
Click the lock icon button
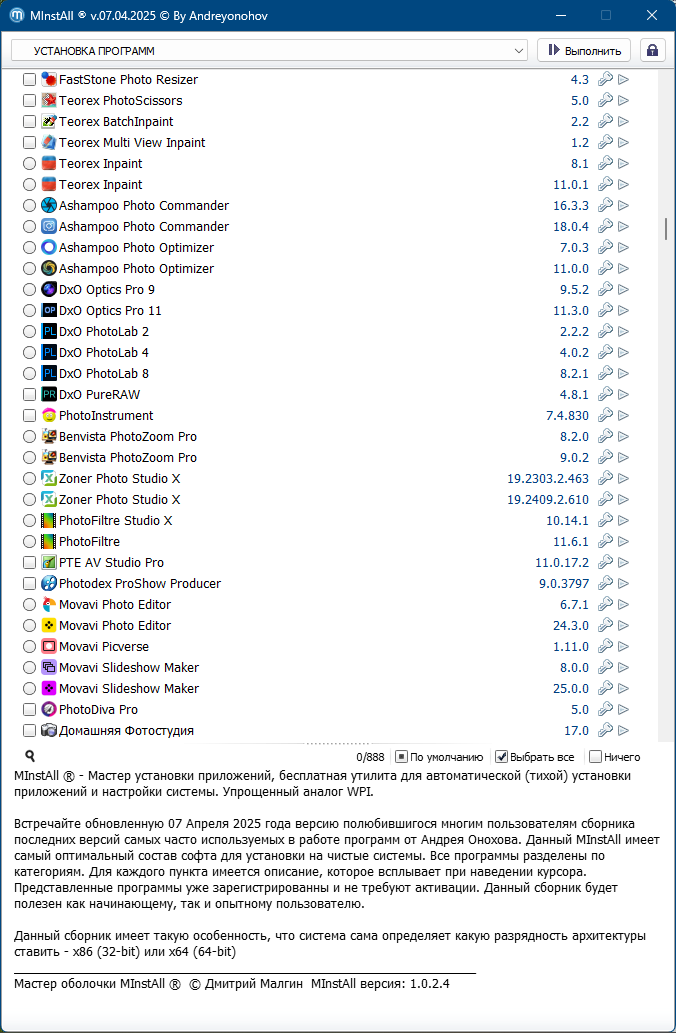(x=652, y=50)
